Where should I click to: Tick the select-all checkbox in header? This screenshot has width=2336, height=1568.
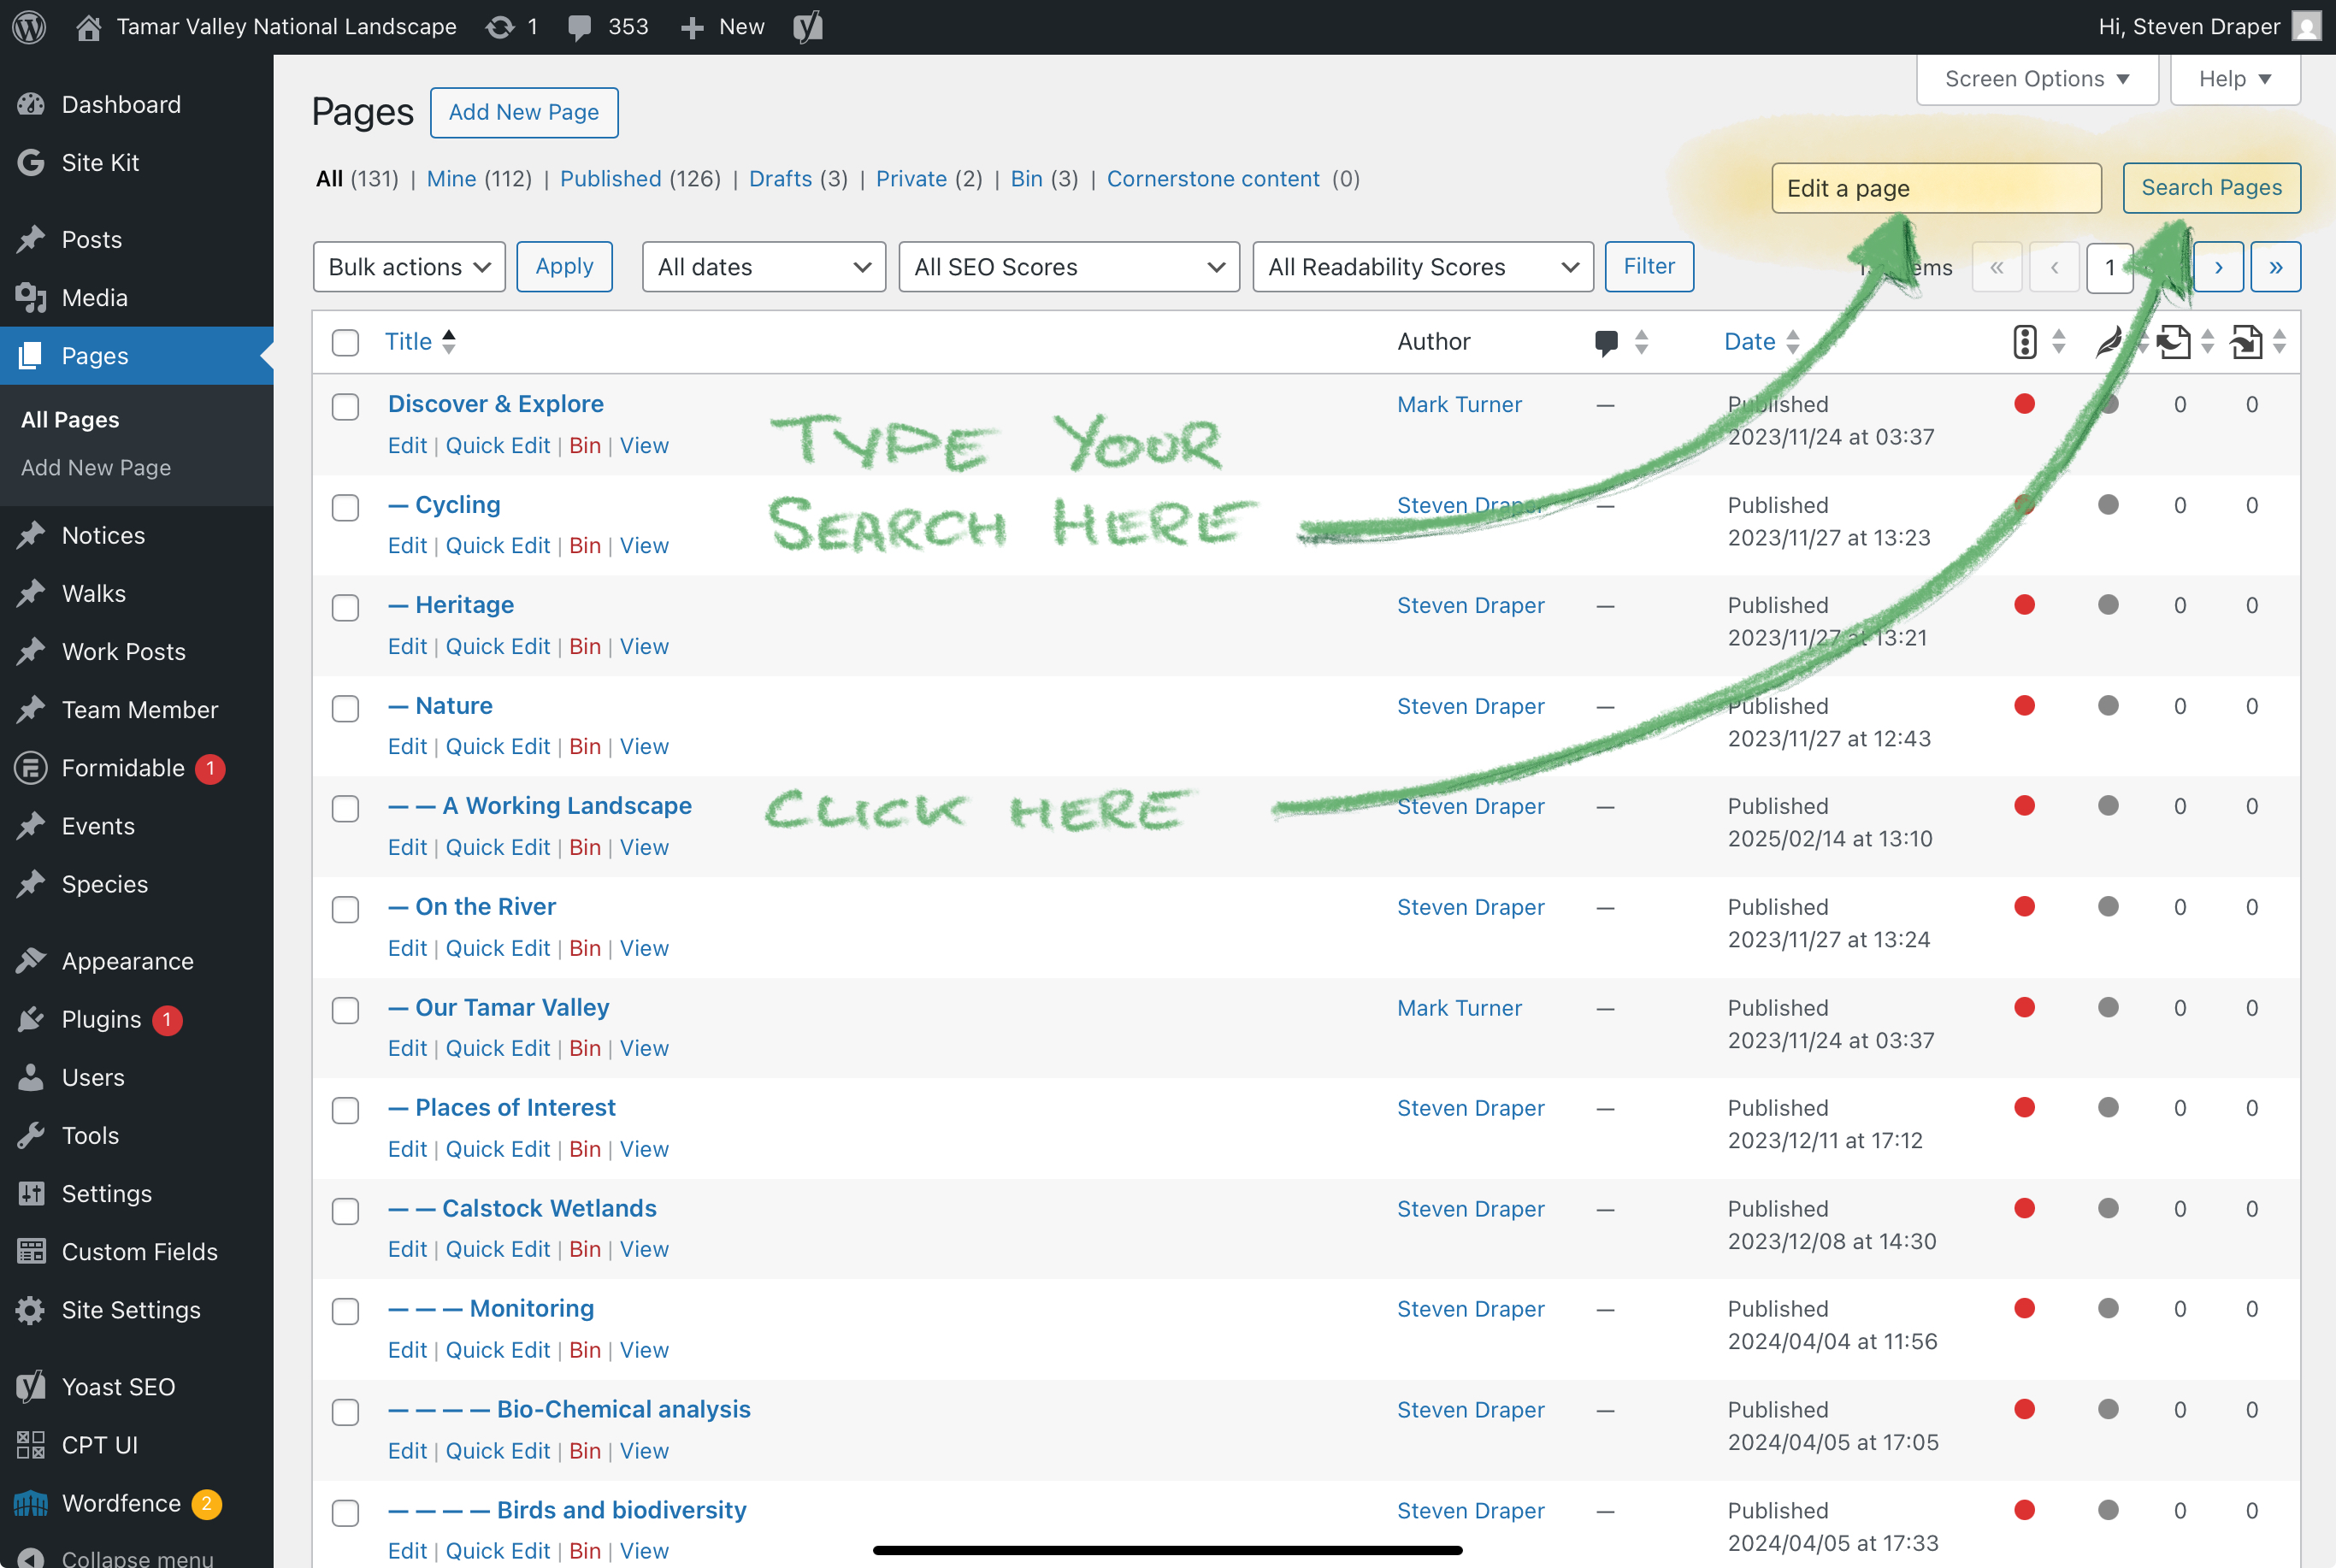345,342
